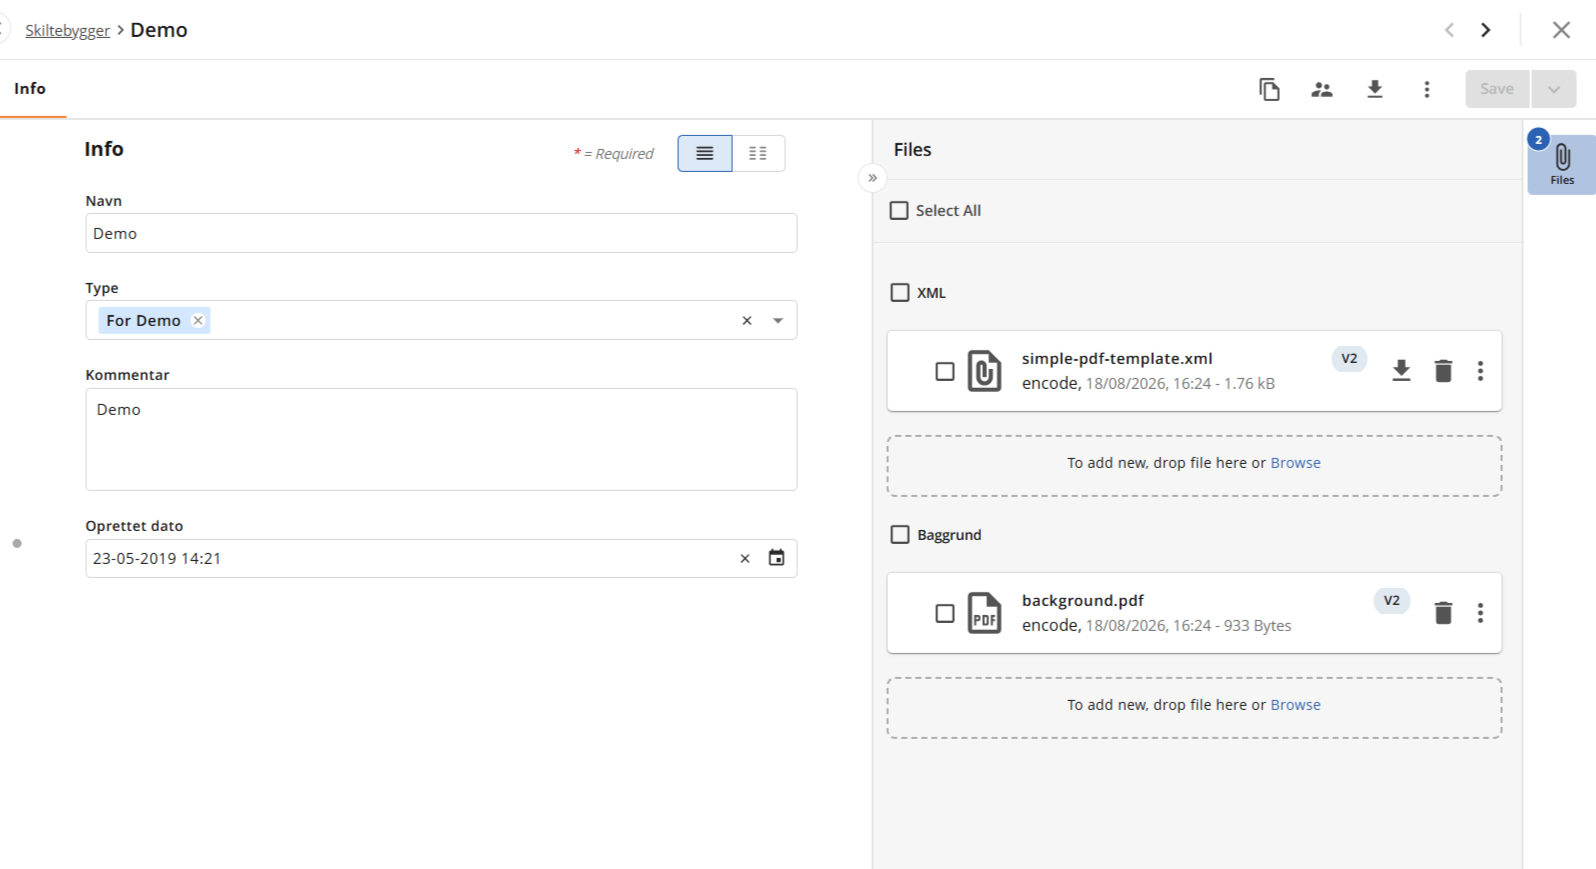Clear all selections in Type field
Screen dimensions: 1596x869
click(x=747, y=321)
